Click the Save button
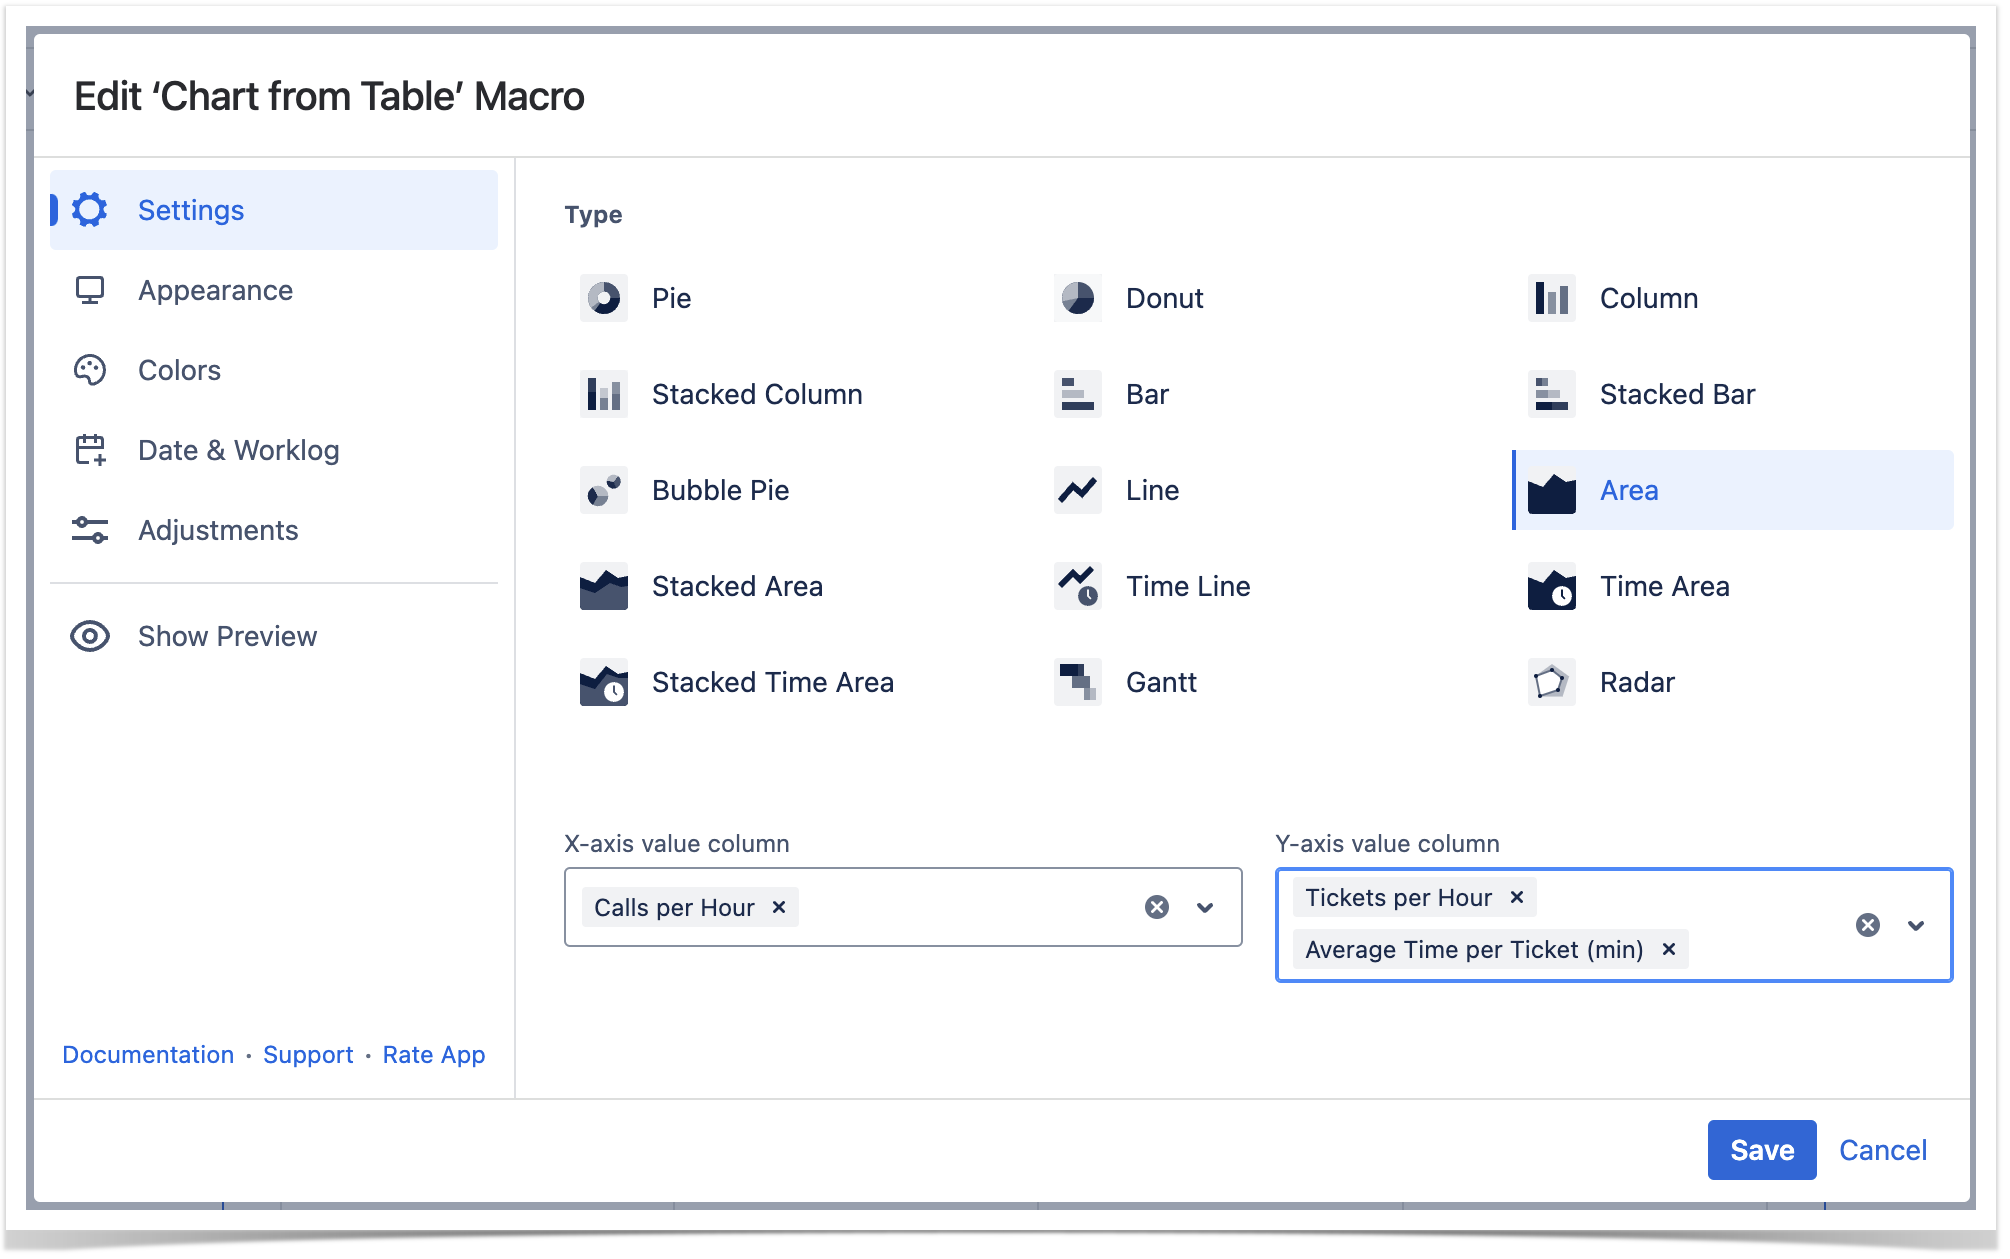 [x=1761, y=1150]
